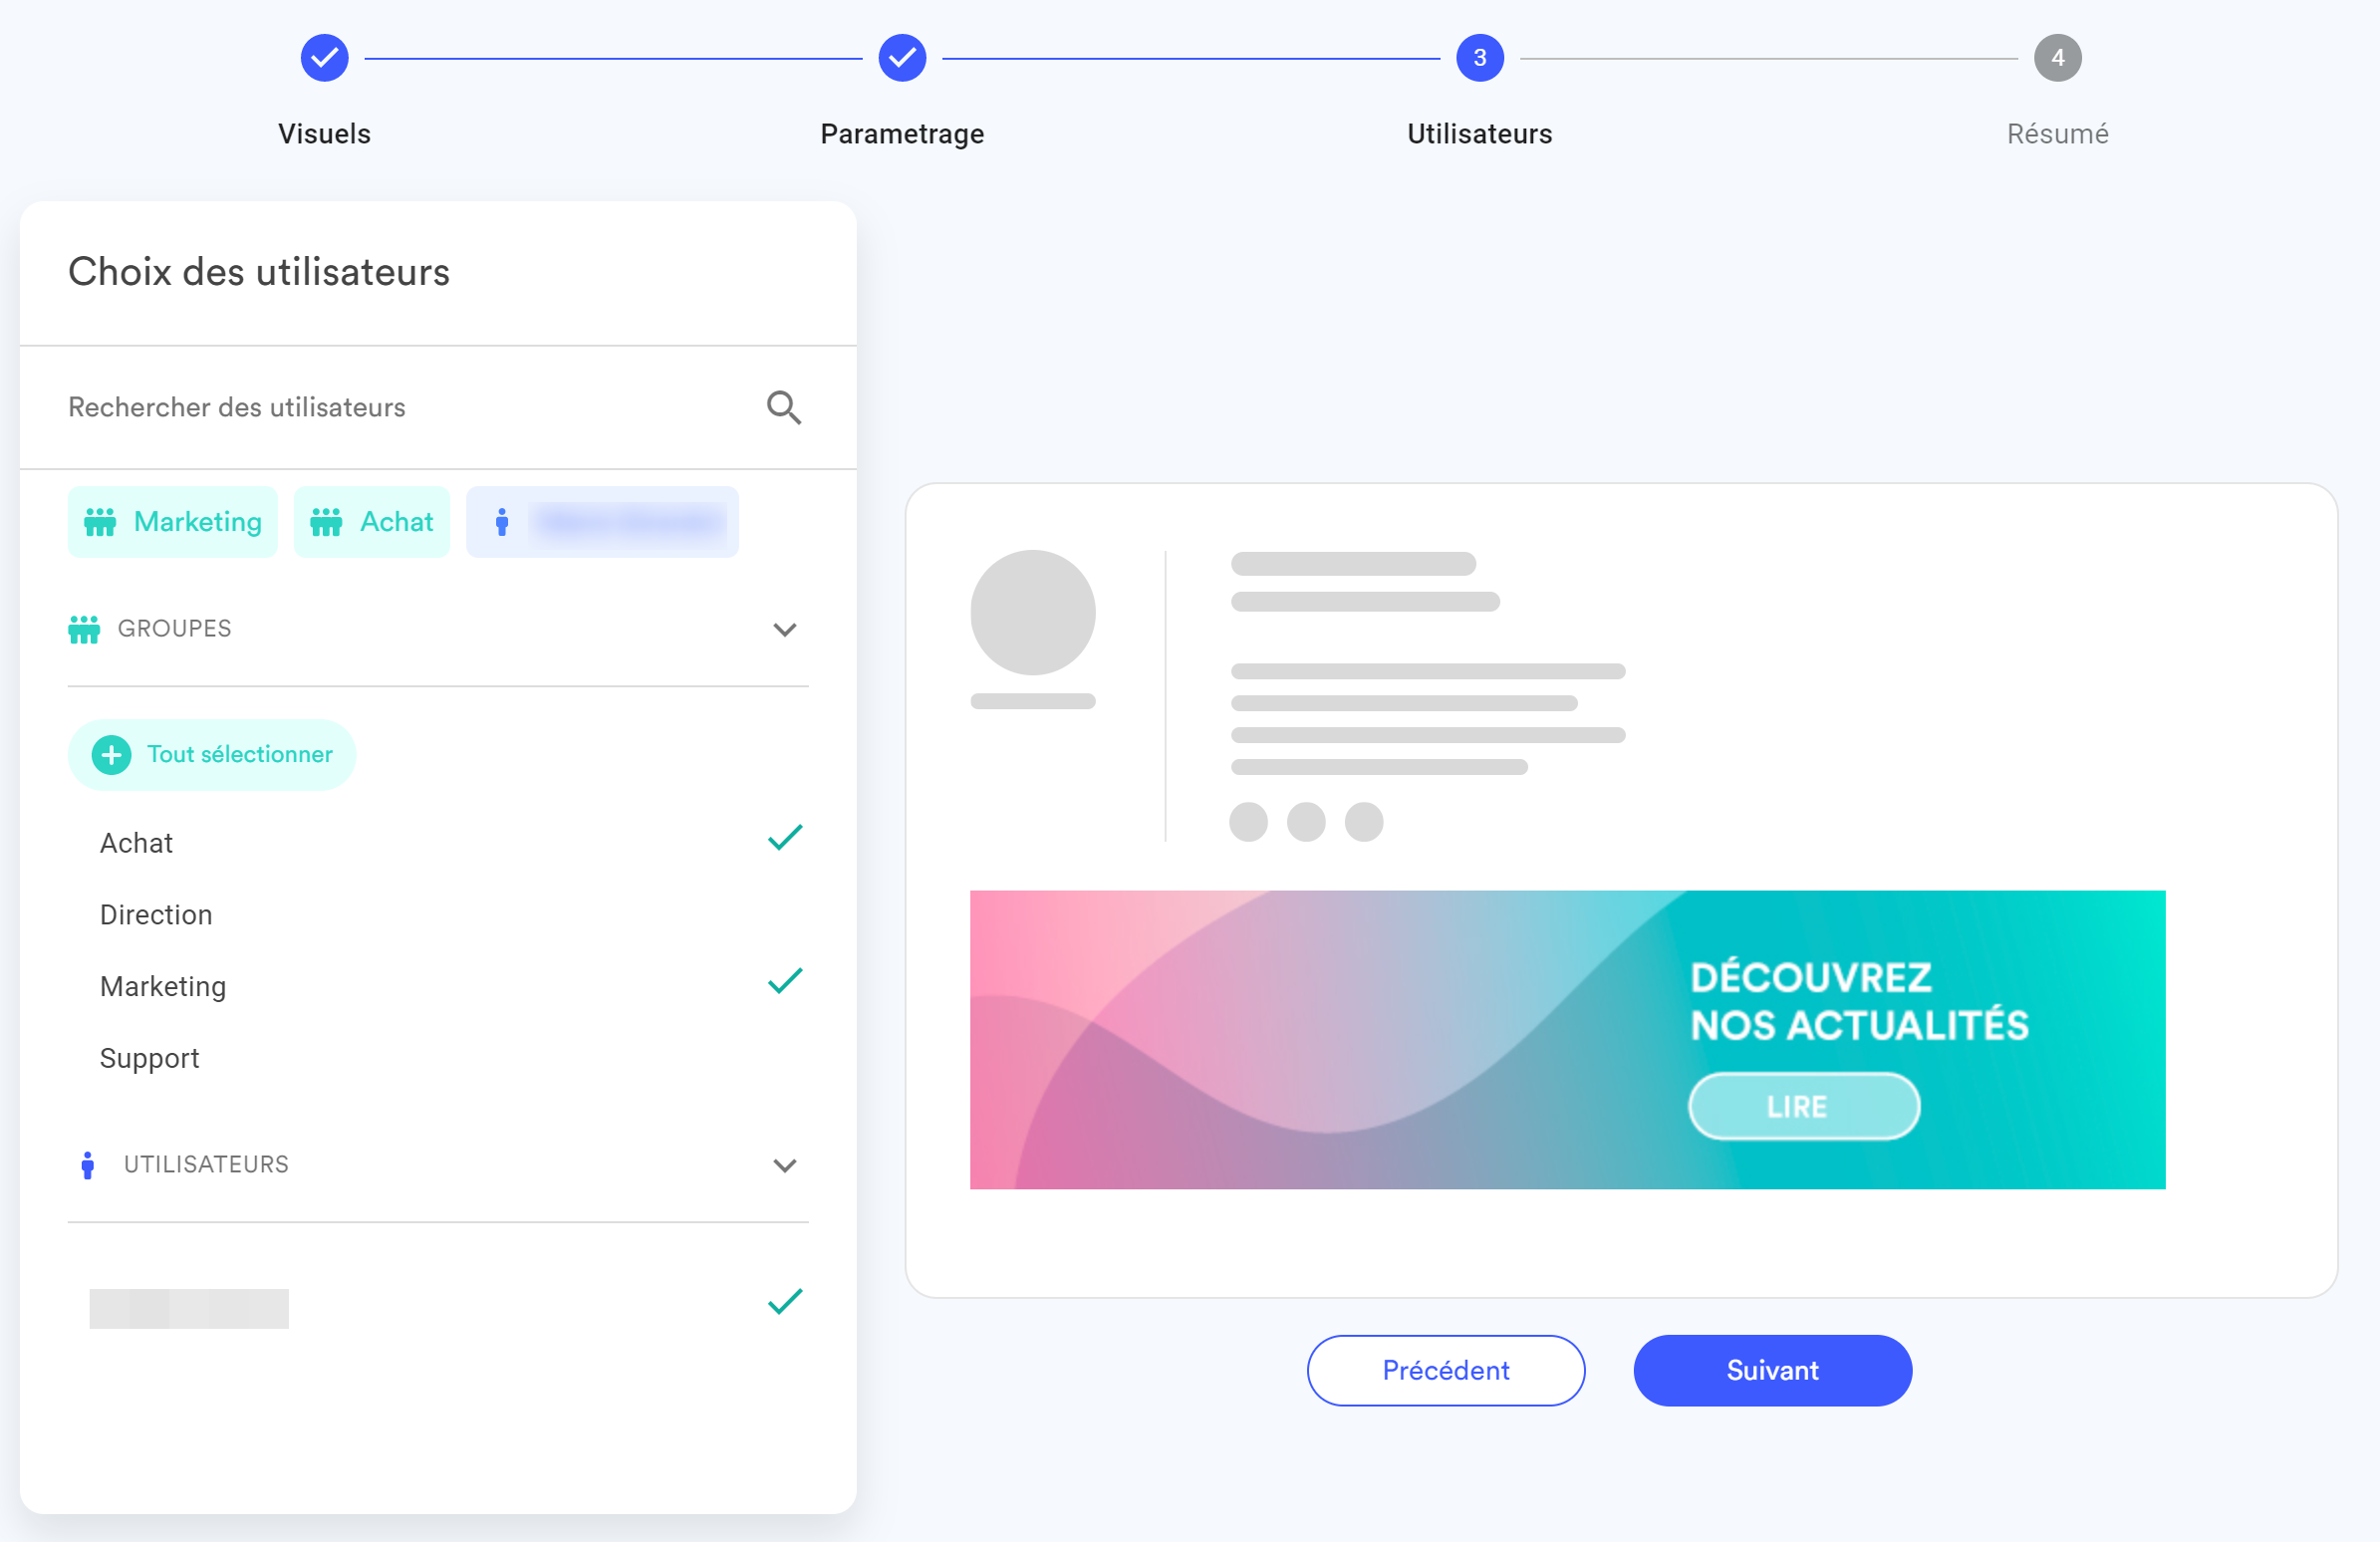Click the Précédent button
This screenshot has height=1542, width=2380.
pos(1445,1370)
